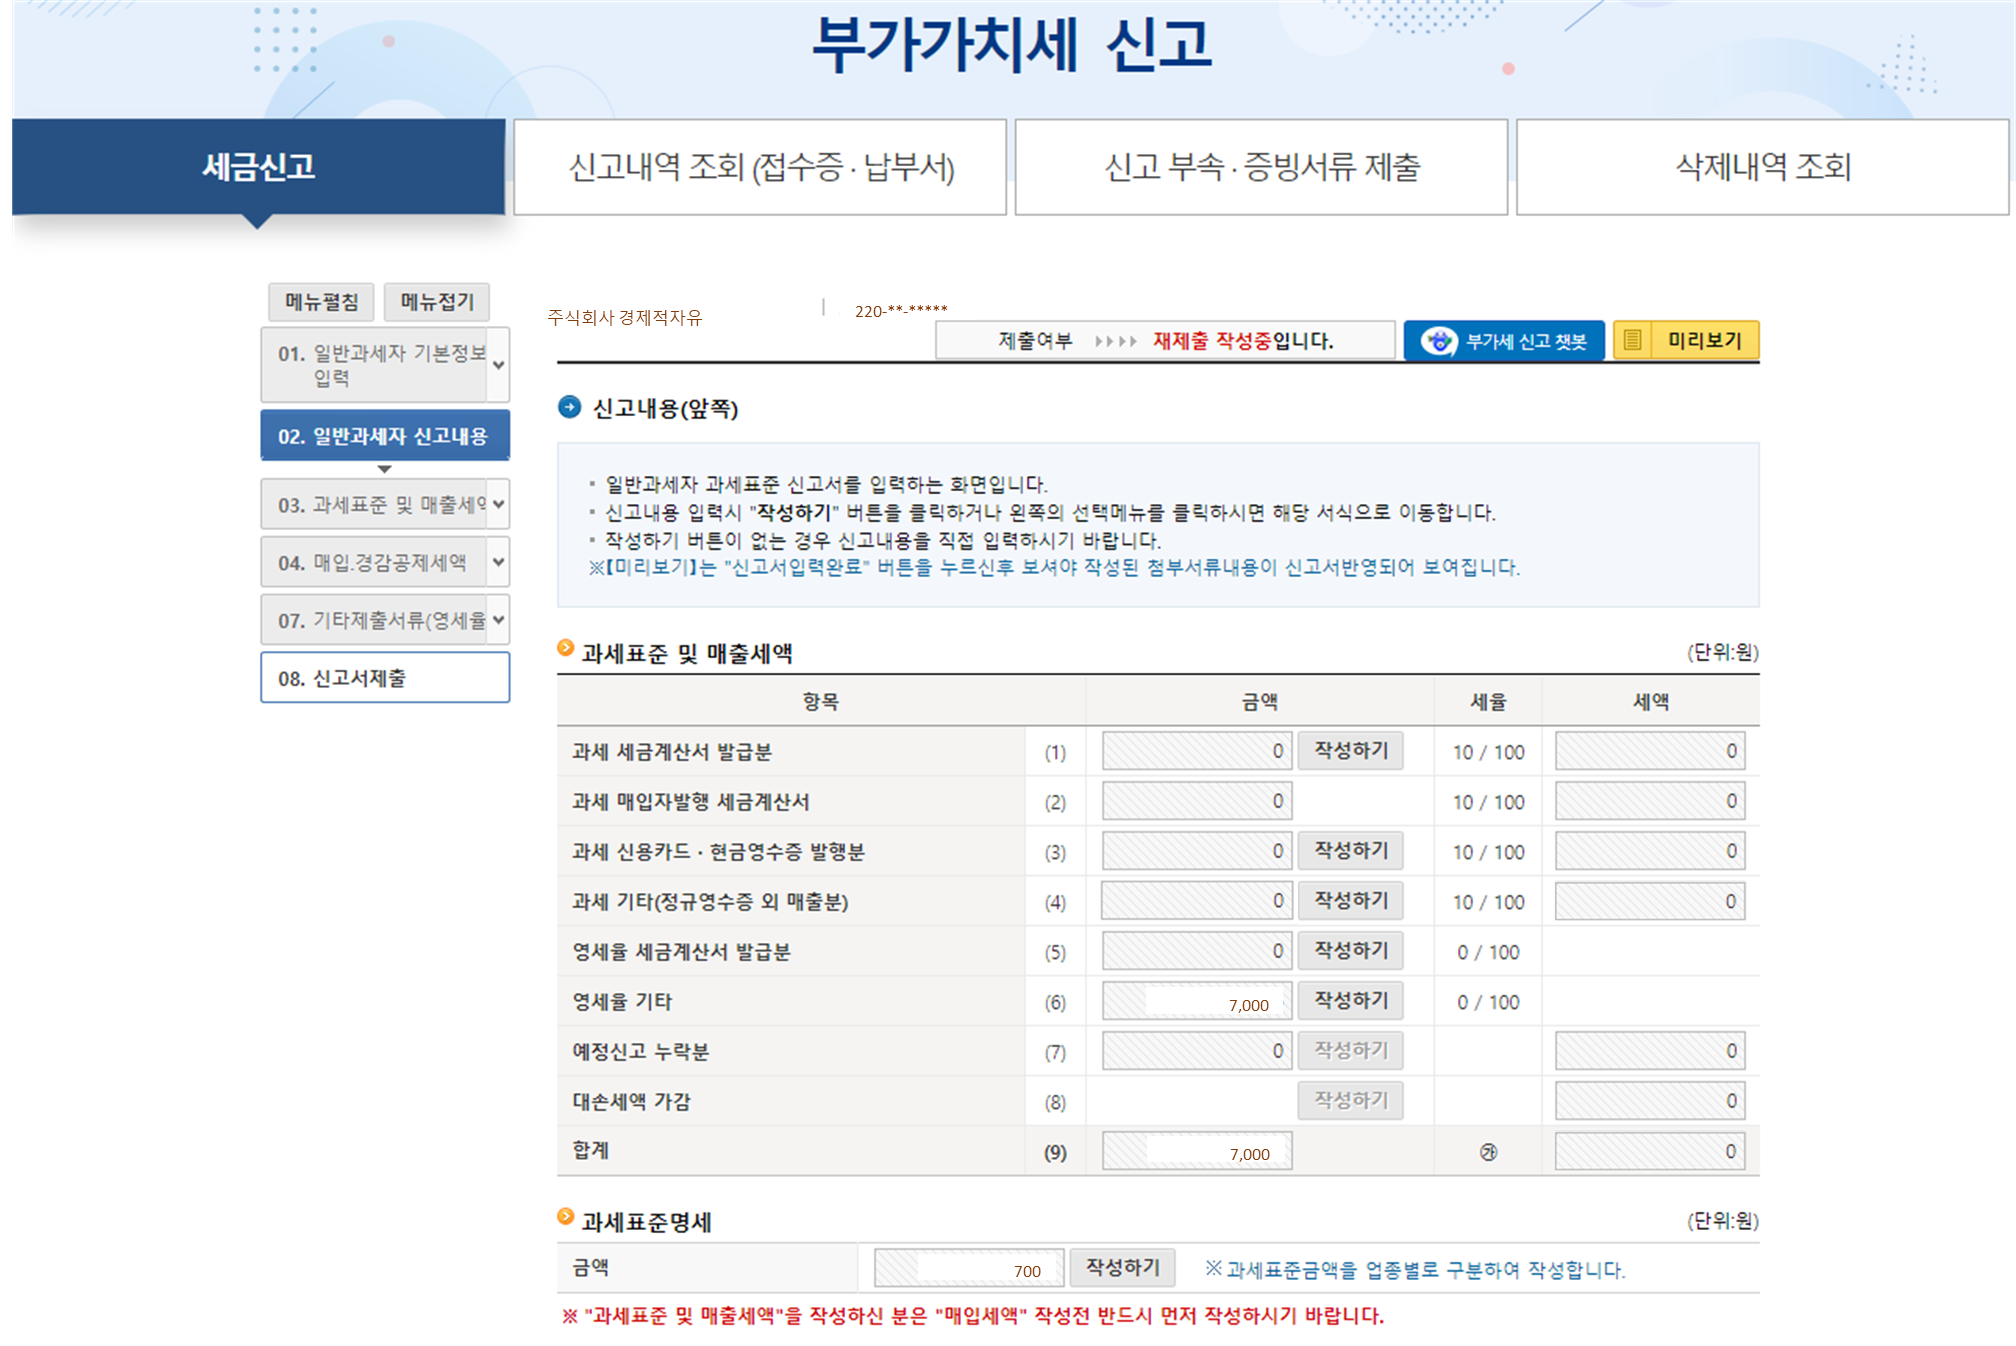Click orange bullet icon next to 과세표준 및 매출세액
This screenshot has width=2016, height=1346.
click(566, 649)
